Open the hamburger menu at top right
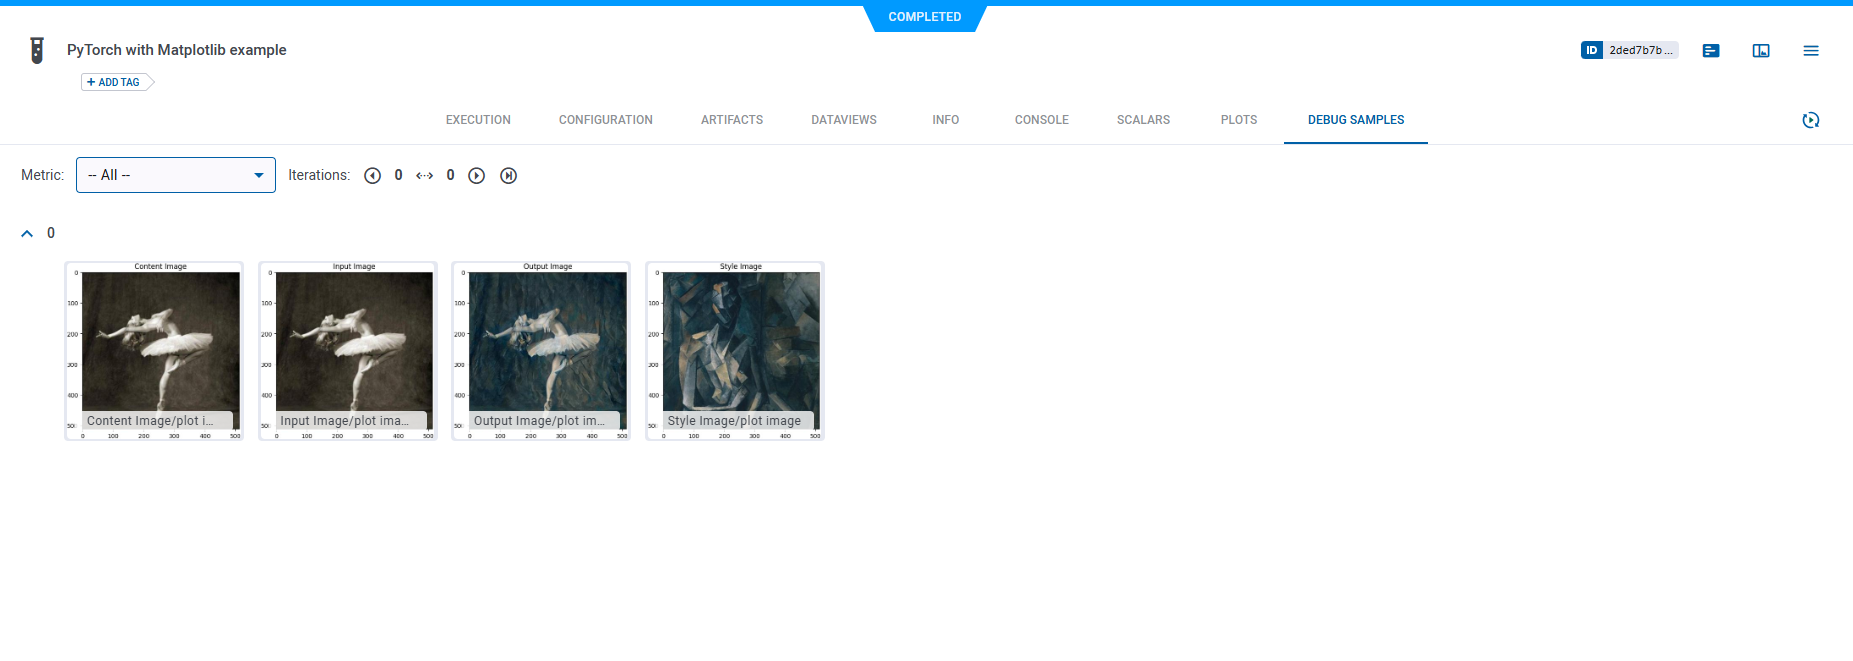Screen dimensions: 1853x661 click(x=1811, y=51)
